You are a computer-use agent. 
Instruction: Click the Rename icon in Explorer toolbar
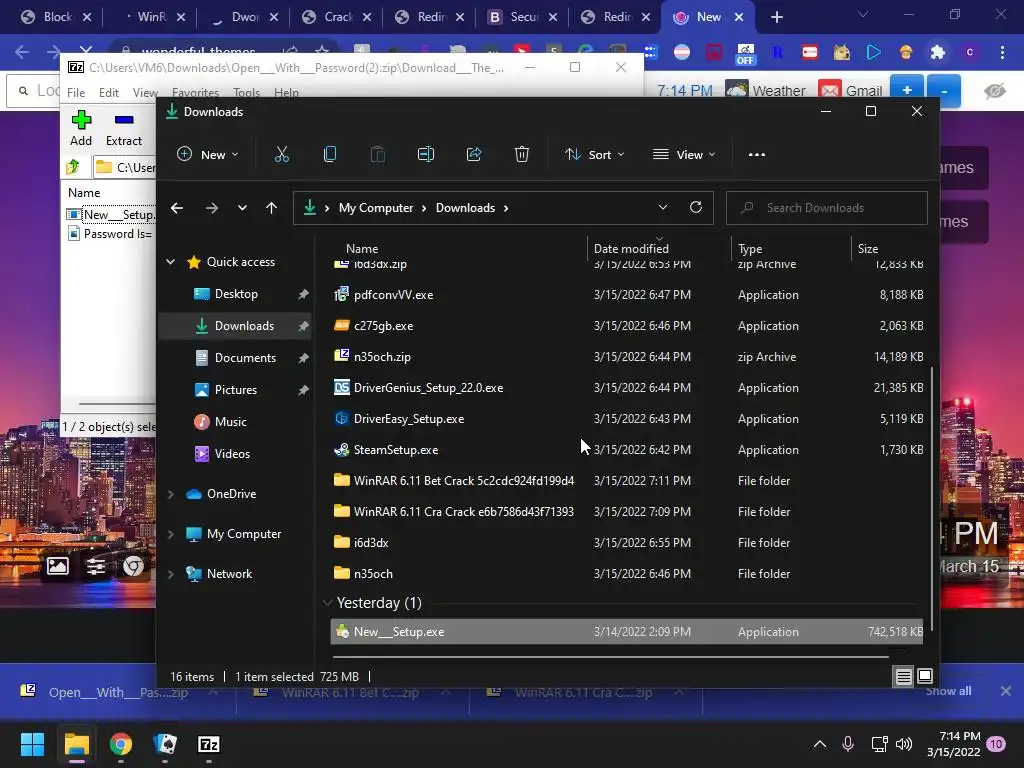pyautogui.click(x=426, y=155)
